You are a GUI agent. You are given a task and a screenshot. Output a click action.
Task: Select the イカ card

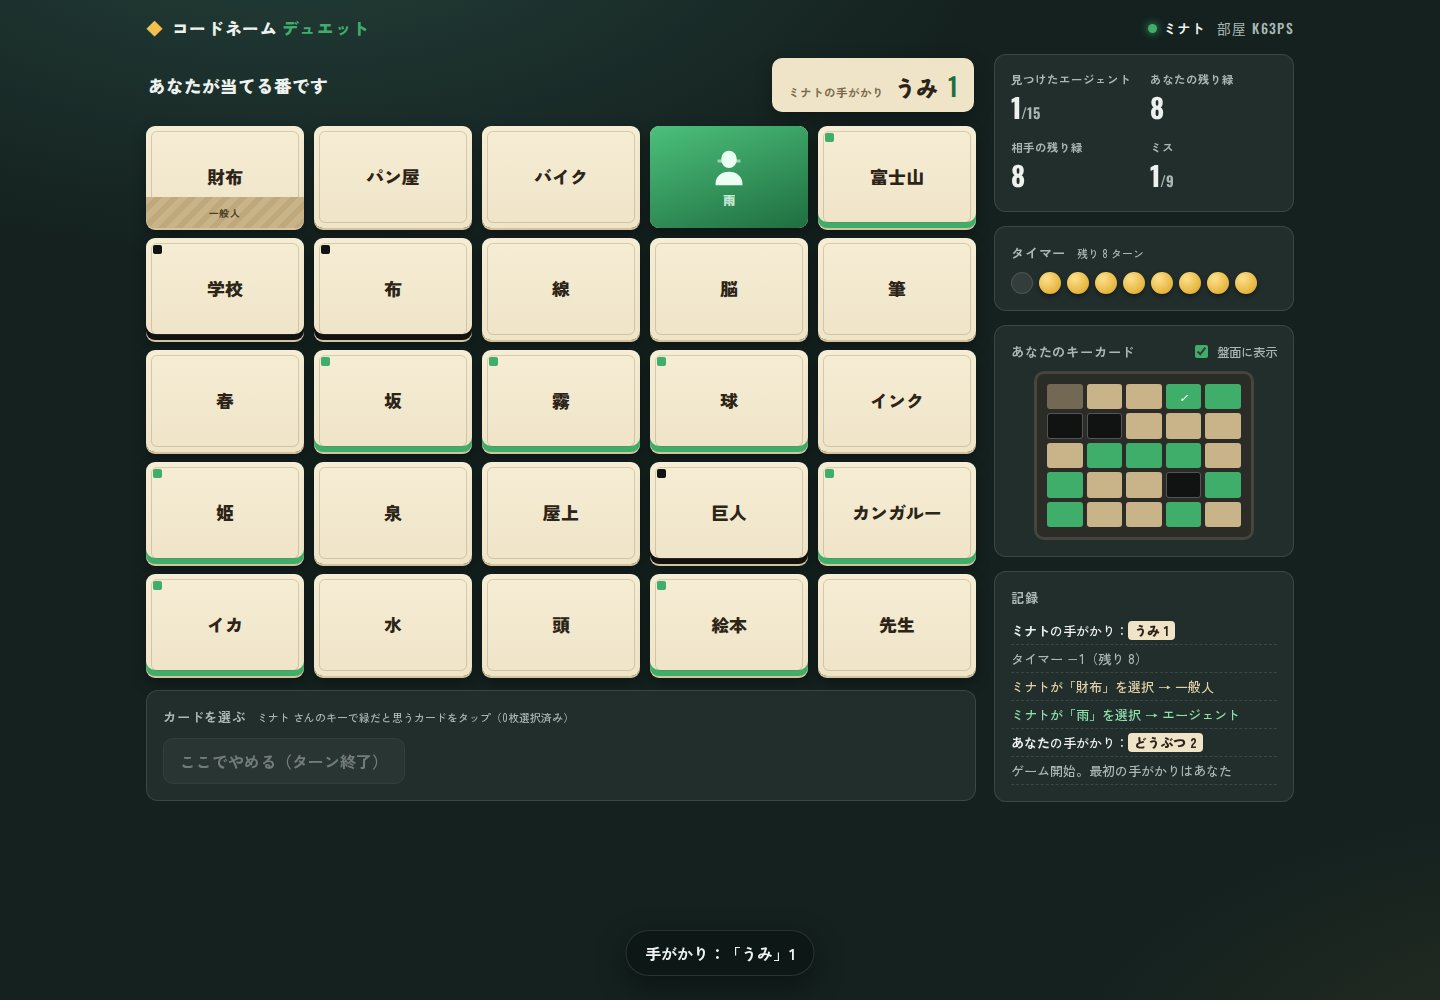[225, 625]
